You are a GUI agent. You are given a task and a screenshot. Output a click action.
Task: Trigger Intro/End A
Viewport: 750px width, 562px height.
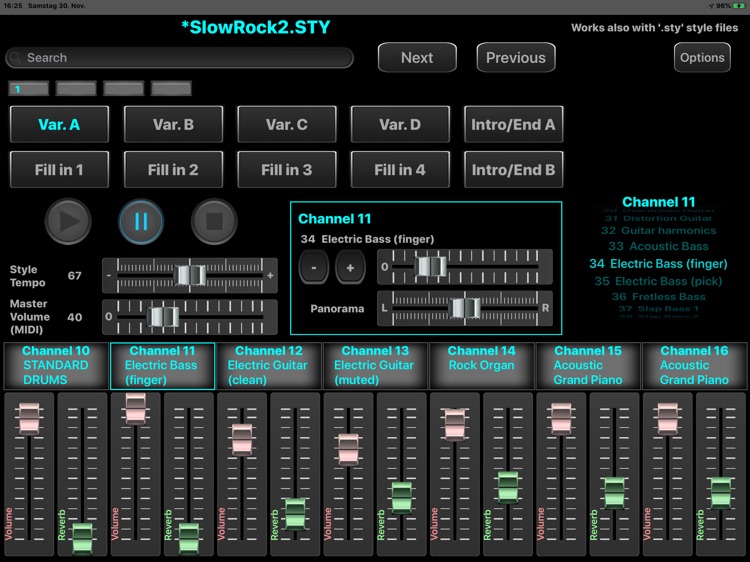513,124
